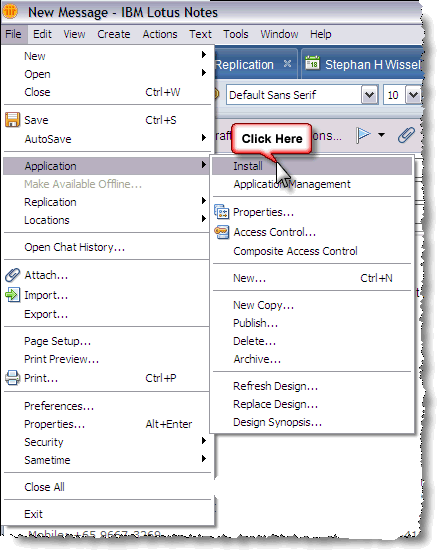This screenshot has width=439, height=550.
Task: Click the Attach paperclip icon in File menu
Action: pos(12,275)
